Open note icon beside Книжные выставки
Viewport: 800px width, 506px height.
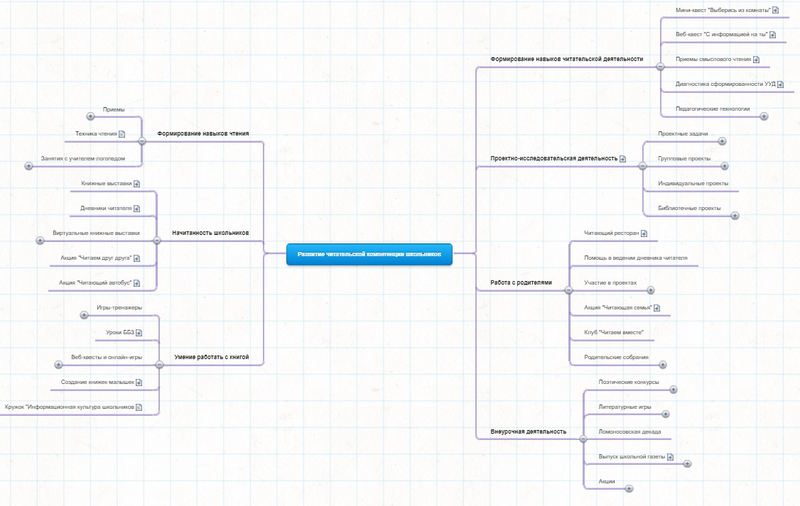pyautogui.click(x=137, y=184)
